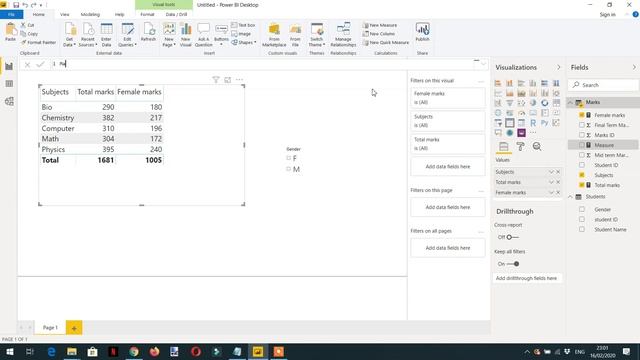
Task: Import a custom visual From File
Action: coord(295,34)
